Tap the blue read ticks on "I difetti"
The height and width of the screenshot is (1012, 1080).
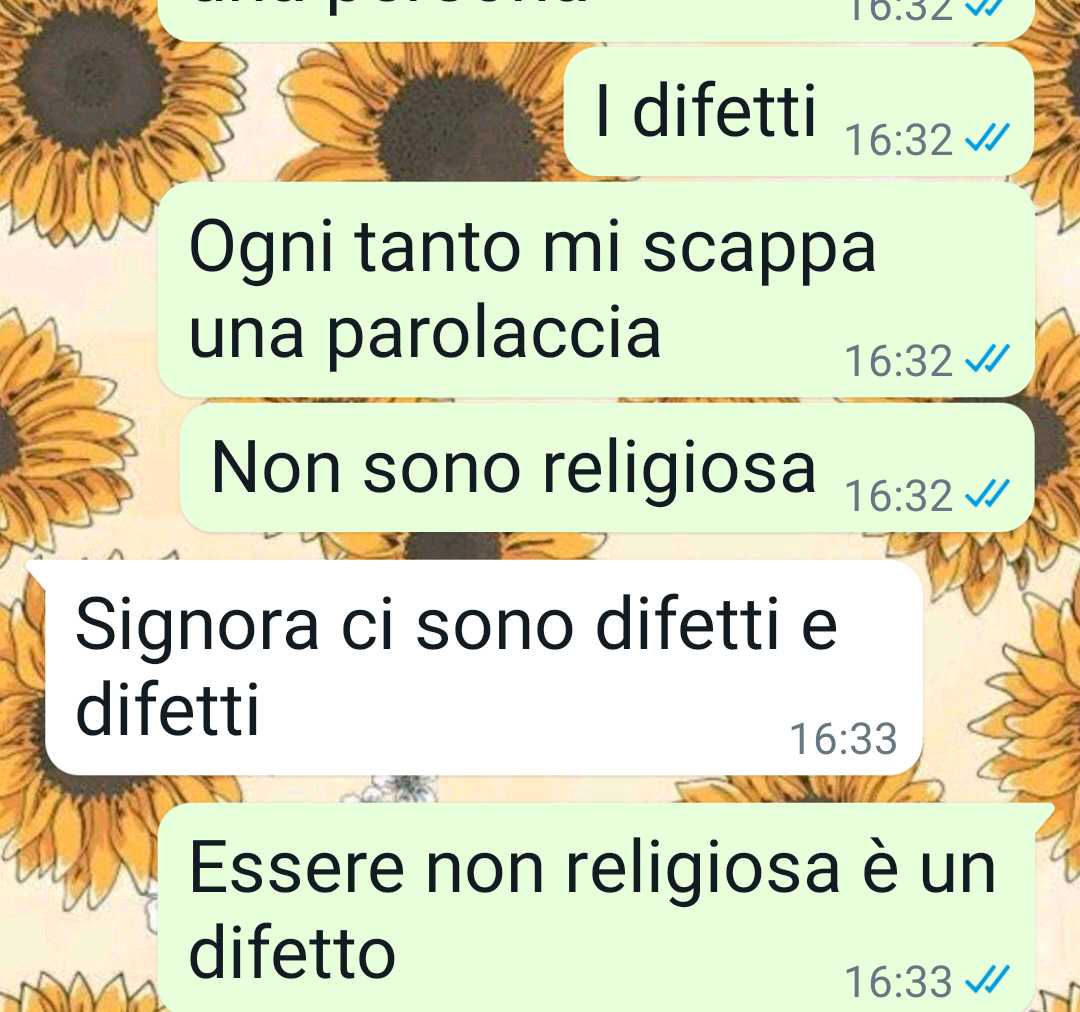point(987,136)
